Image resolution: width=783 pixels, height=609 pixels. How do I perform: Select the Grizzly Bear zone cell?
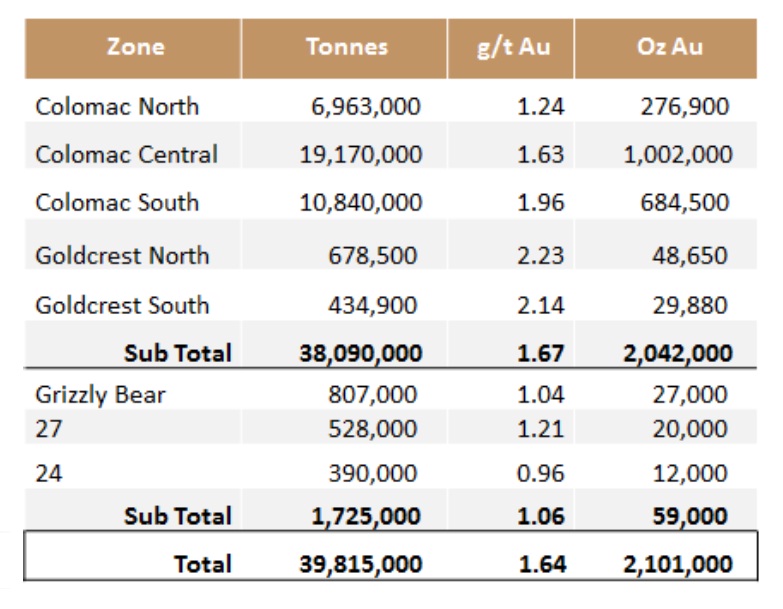click(100, 394)
